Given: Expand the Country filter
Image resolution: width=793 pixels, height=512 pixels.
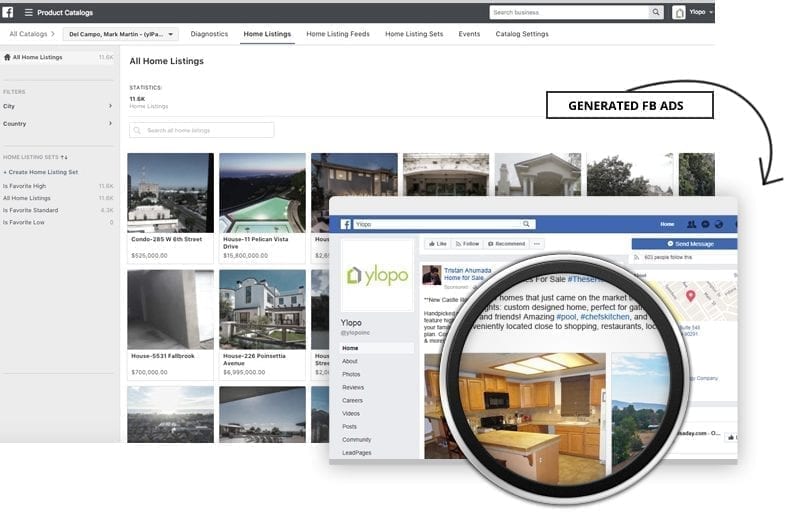Looking at the screenshot, I should 59,123.
